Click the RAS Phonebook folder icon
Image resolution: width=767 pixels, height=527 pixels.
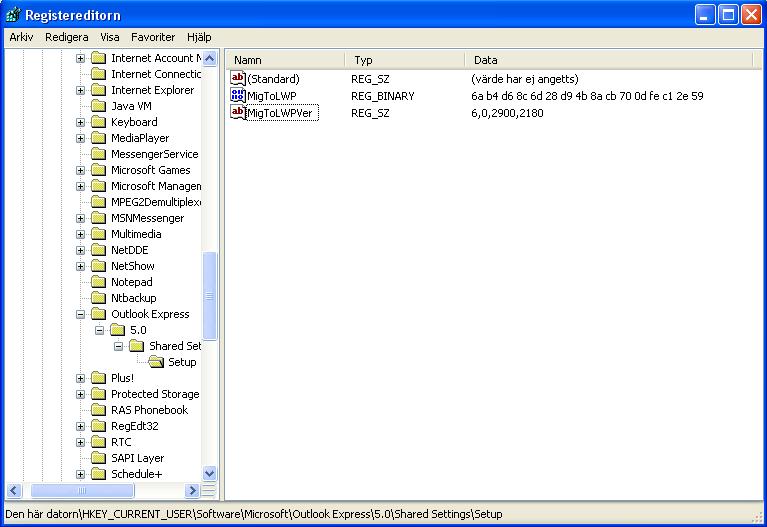98,410
